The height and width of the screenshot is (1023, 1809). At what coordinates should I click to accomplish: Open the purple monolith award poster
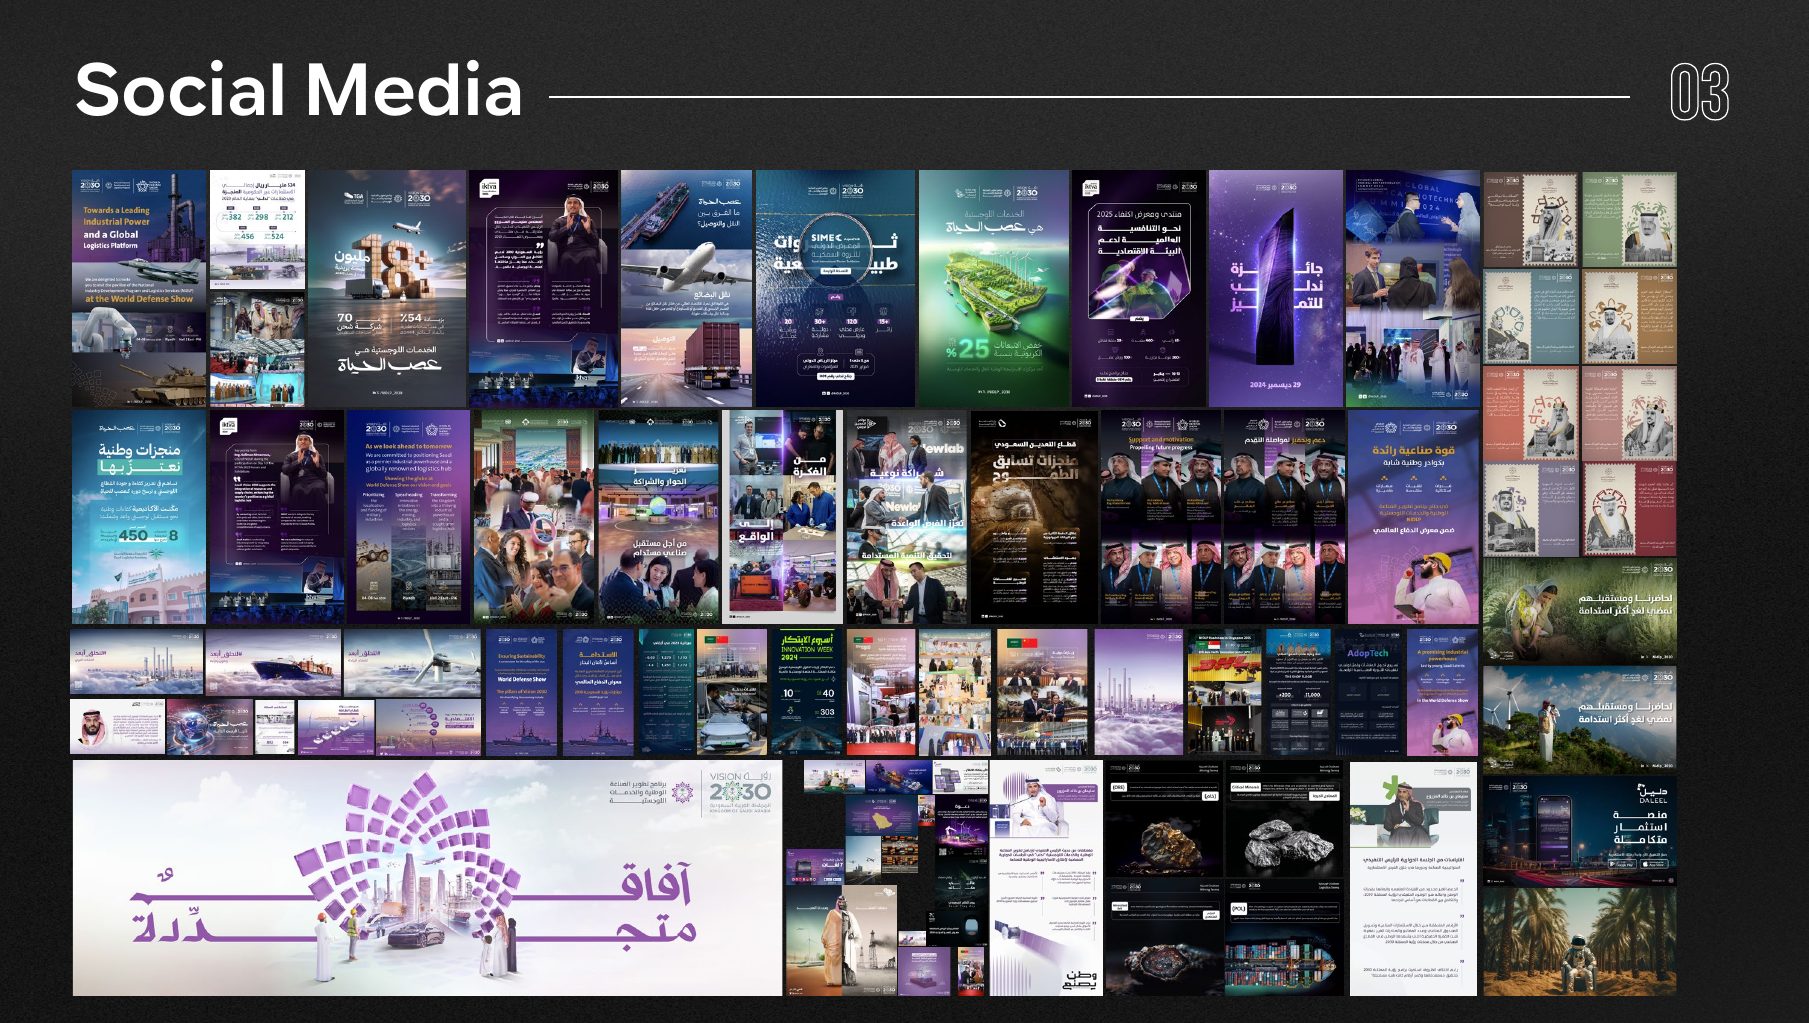click(x=1276, y=288)
